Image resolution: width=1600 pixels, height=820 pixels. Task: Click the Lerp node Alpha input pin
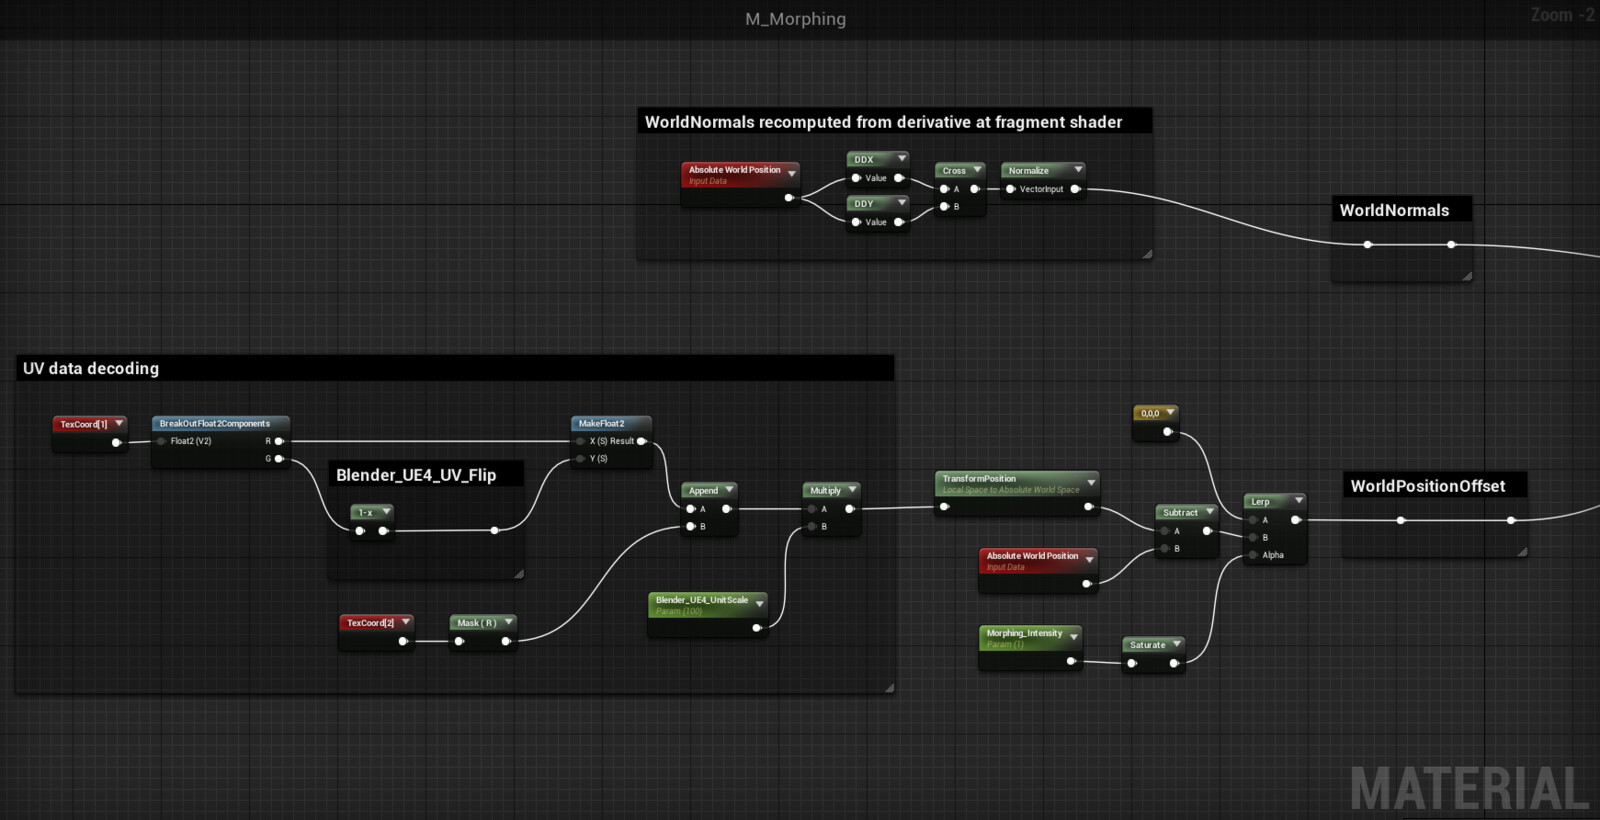1253,555
